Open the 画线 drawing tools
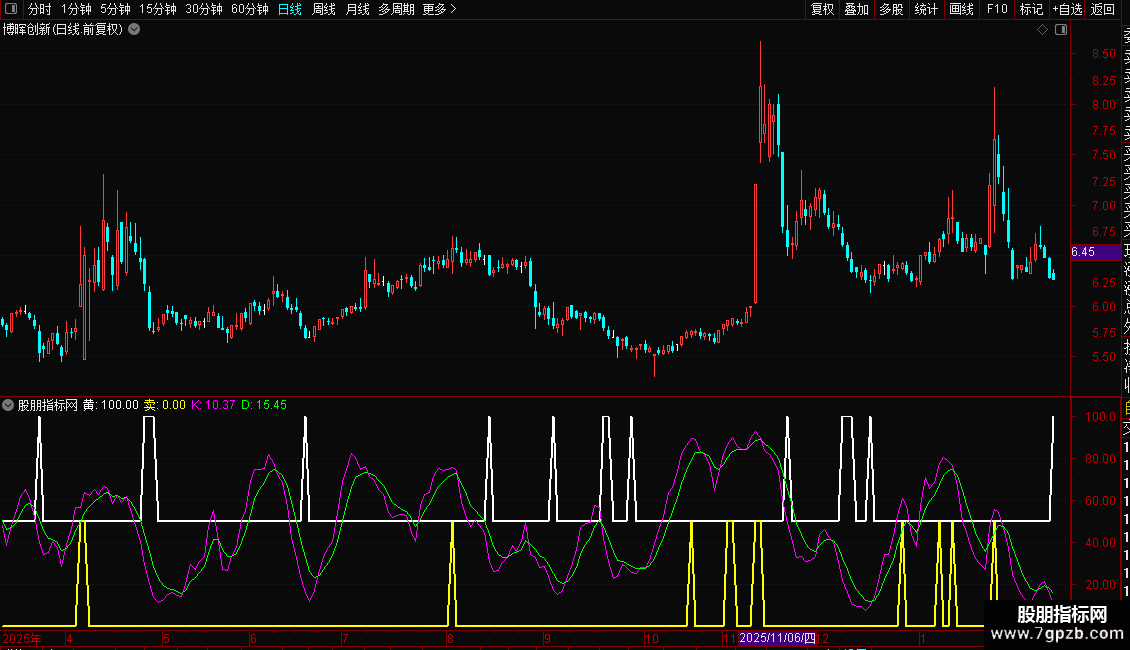This screenshot has width=1130, height=650. 961,9
